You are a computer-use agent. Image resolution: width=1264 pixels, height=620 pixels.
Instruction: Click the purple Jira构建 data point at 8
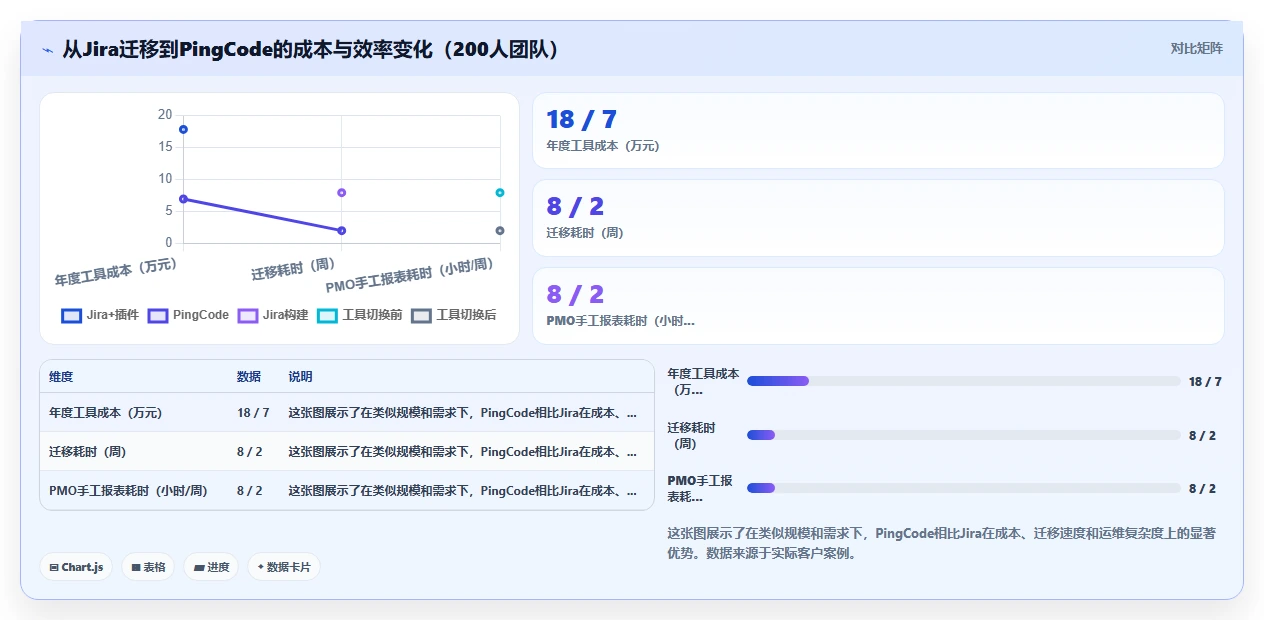[x=342, y=192]
